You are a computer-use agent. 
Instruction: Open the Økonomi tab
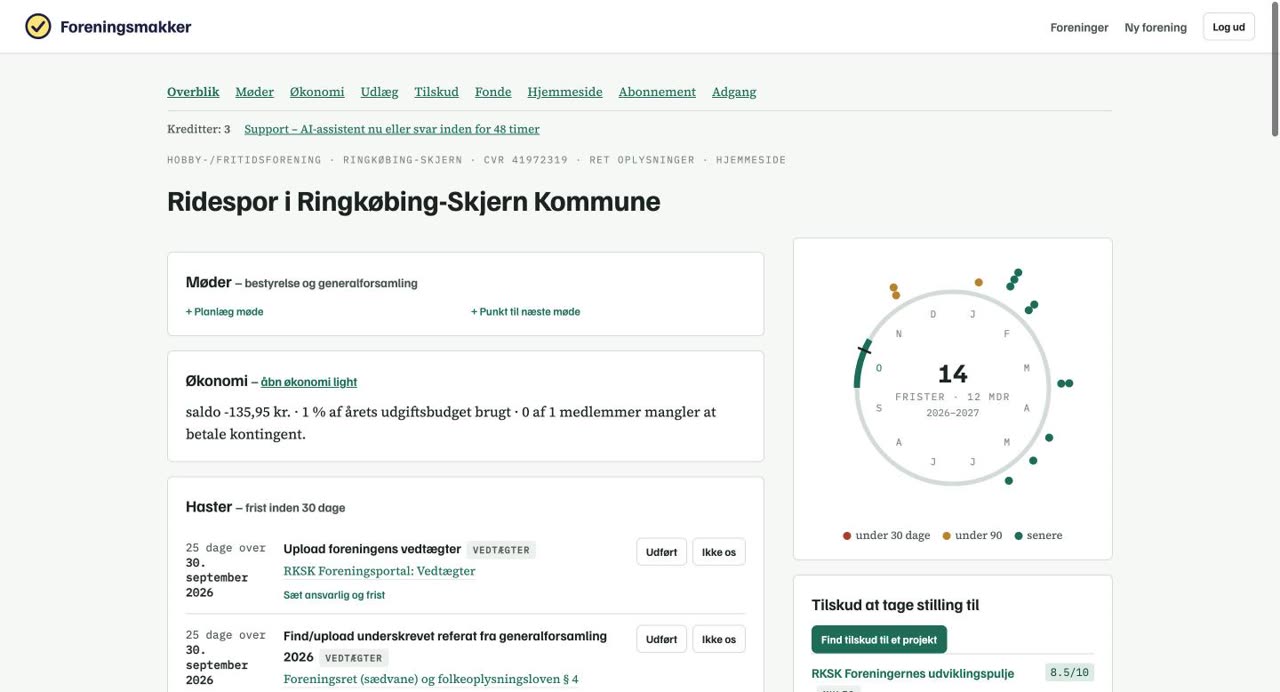[317, 92]
